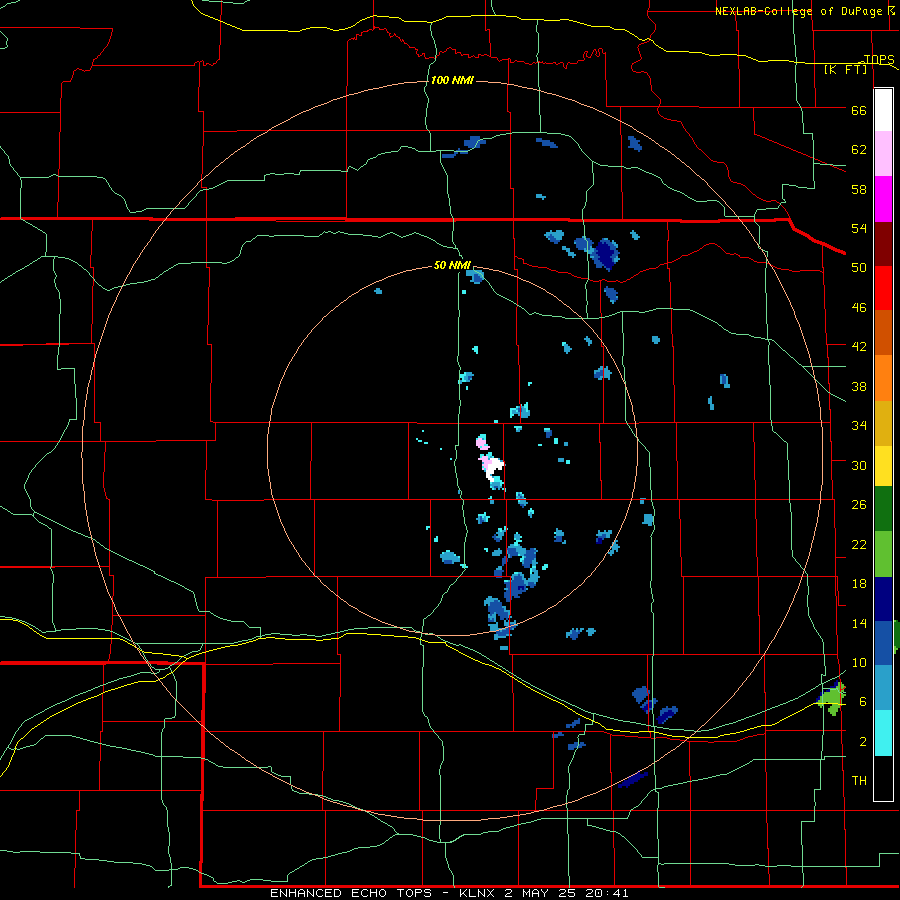Select the cyan legend band

[x=883, y=733]
